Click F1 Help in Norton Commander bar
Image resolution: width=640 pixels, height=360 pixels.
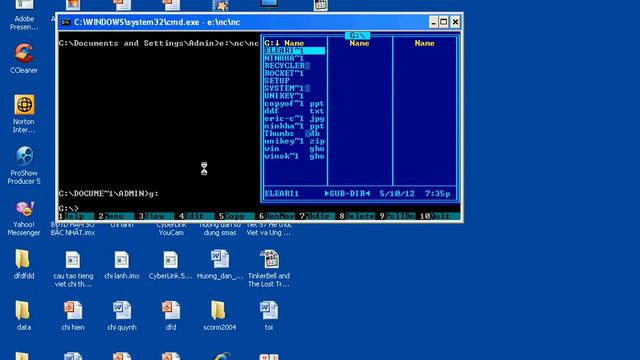pos(72,216)
